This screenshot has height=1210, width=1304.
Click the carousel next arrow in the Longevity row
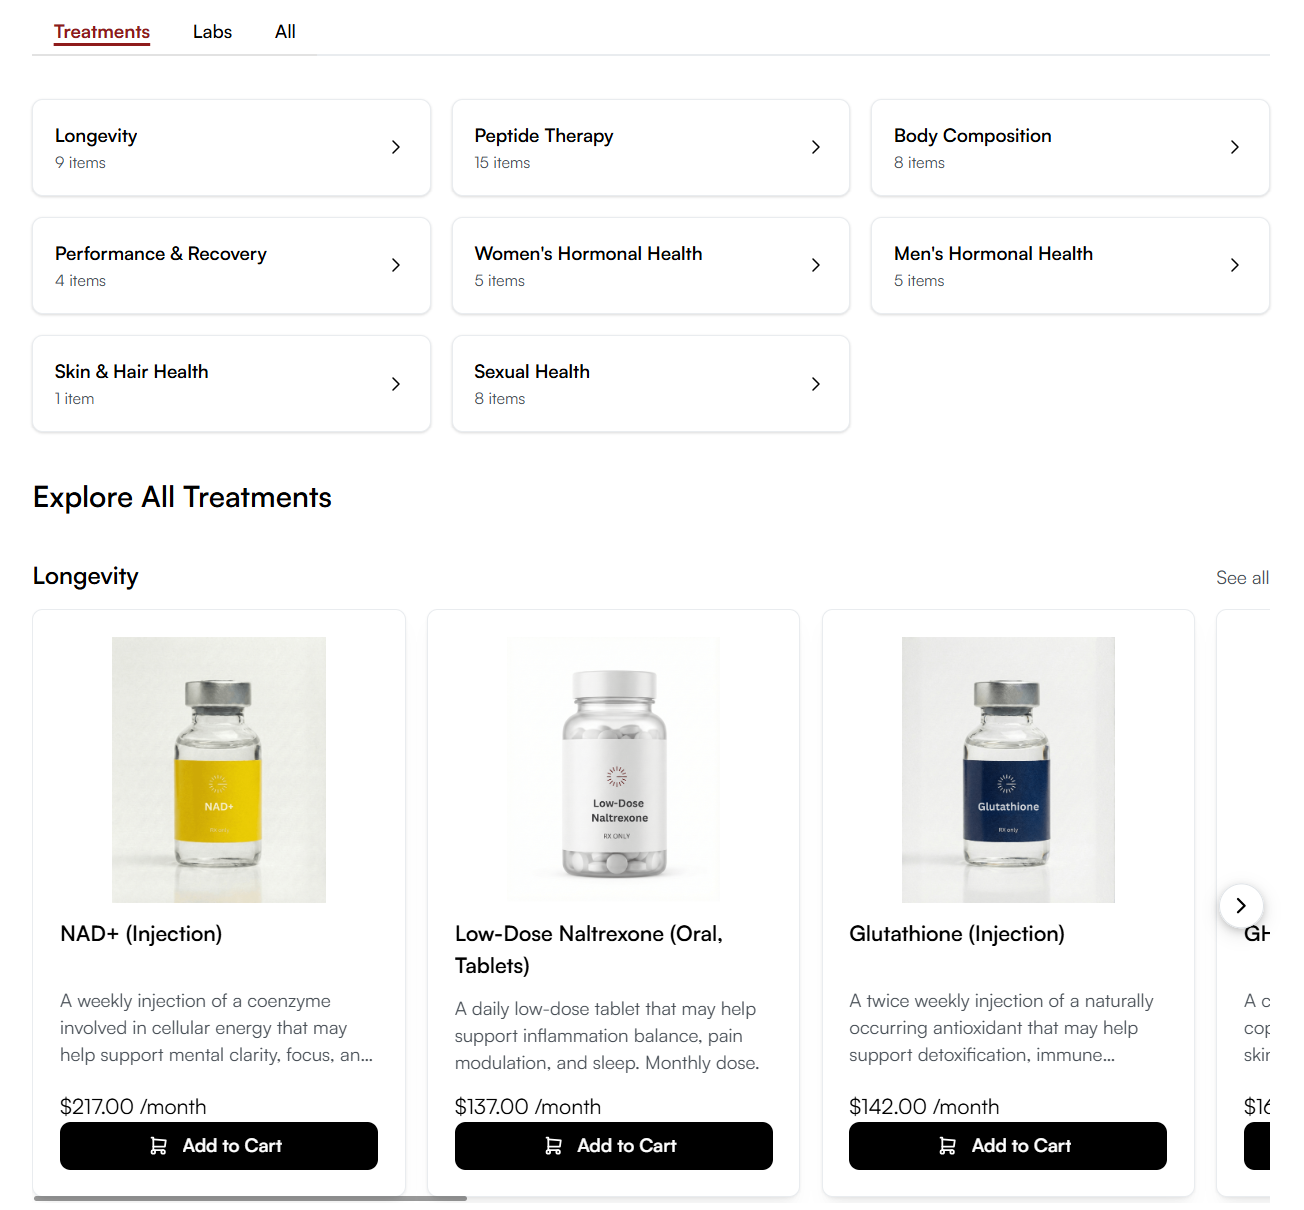1241,906
